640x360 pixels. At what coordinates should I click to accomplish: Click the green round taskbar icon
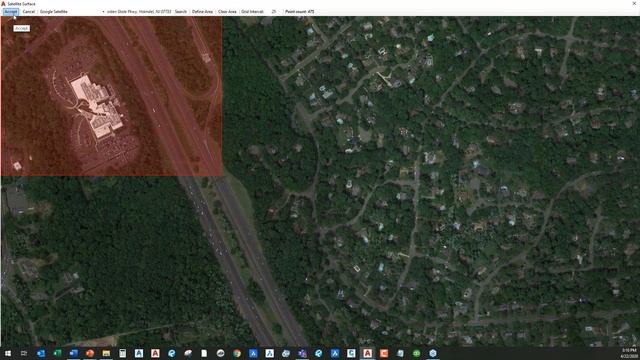[416, 353]
